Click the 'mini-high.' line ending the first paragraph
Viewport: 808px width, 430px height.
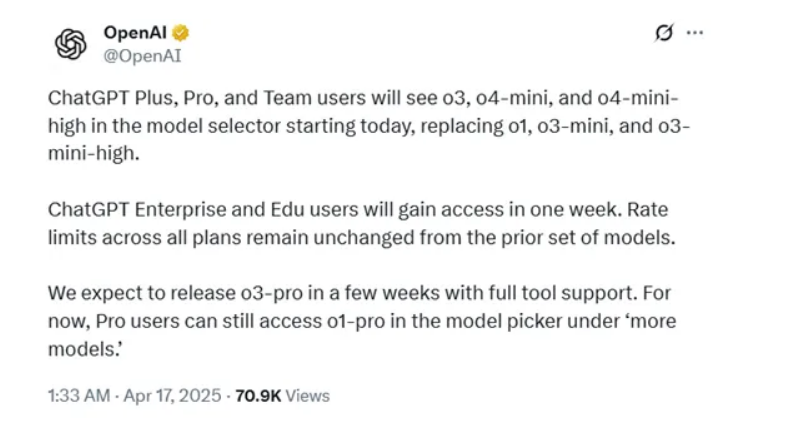[x=94, y=154]
